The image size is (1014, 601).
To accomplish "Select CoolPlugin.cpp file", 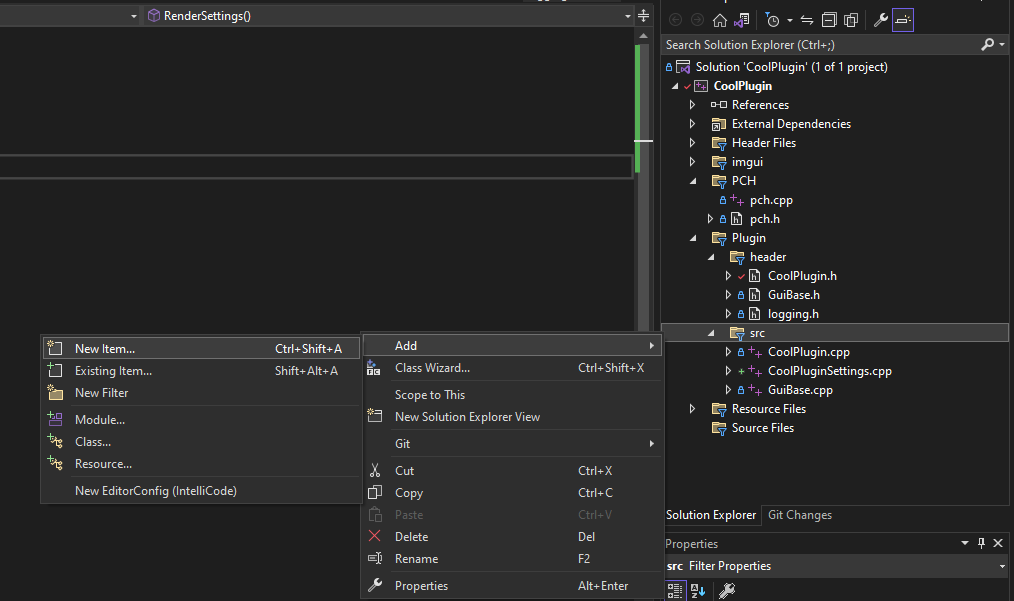I will [808, 352].
